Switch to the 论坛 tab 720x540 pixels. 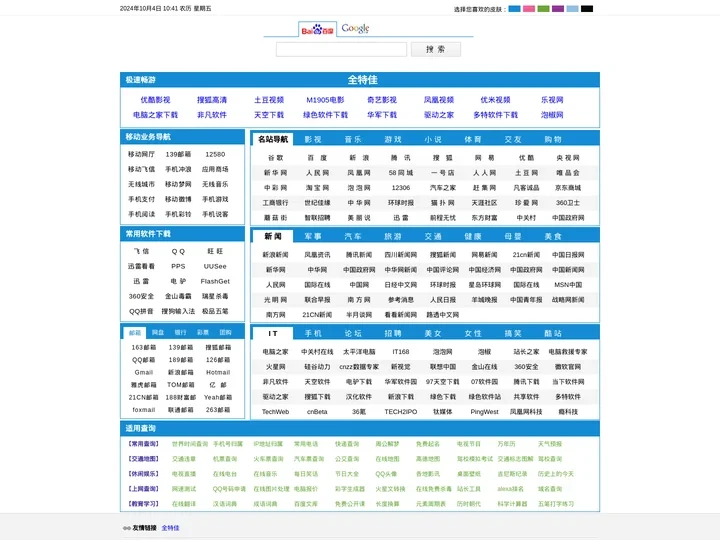(x=353, y=333)
